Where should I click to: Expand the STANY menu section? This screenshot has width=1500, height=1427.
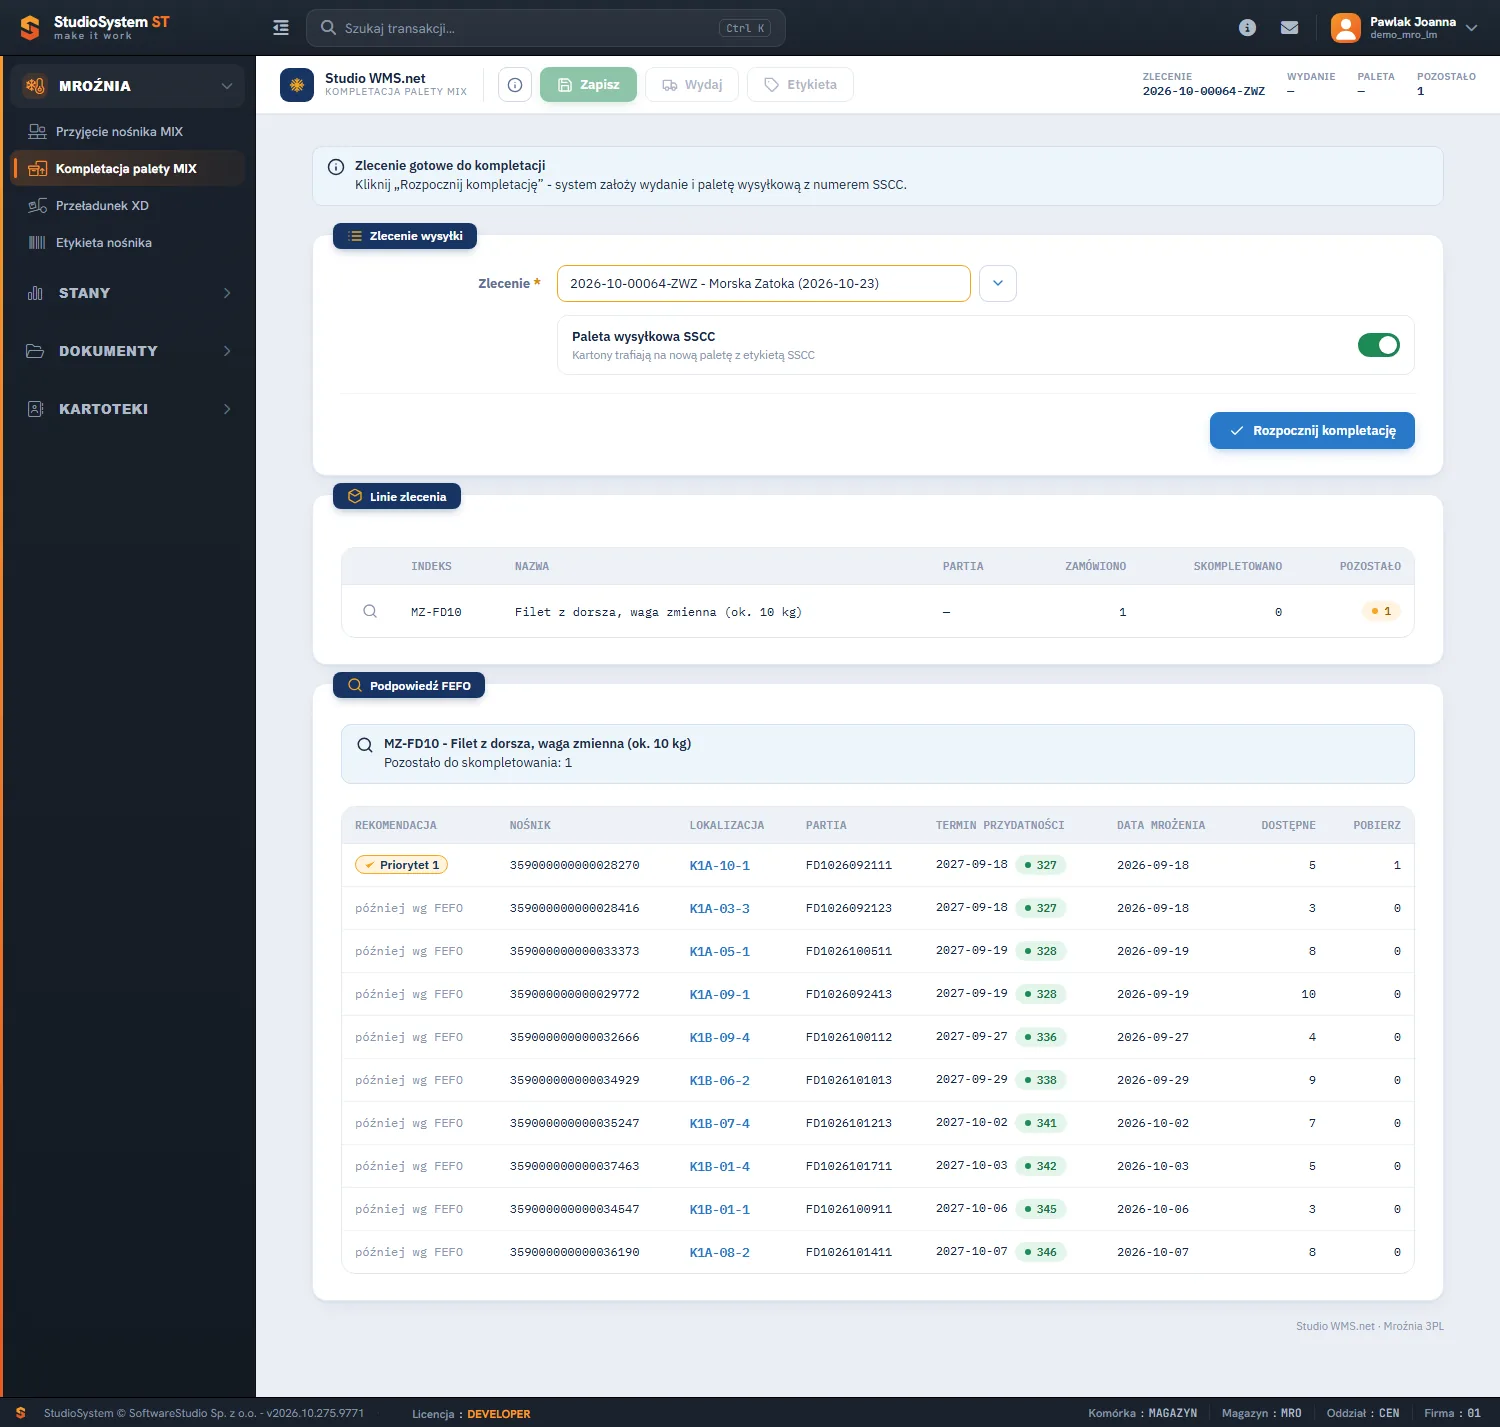click(x=128, y=293)
